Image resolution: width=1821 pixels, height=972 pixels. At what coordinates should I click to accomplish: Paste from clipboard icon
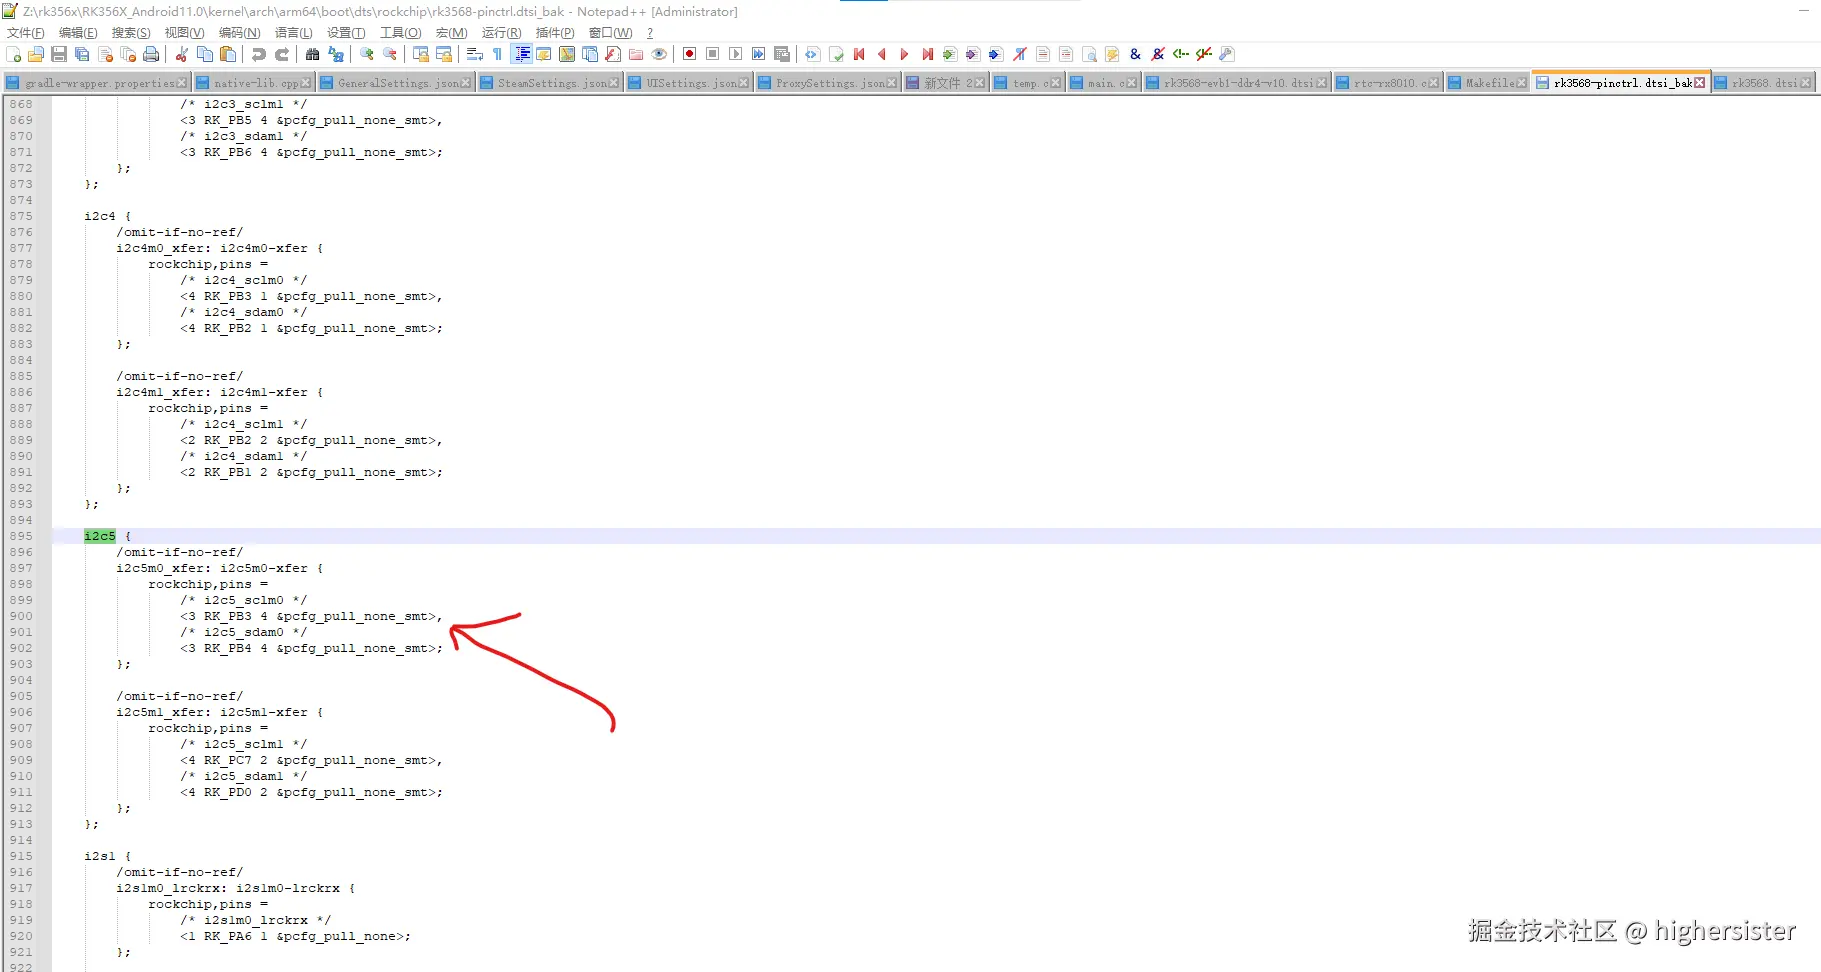pos(228,54)
